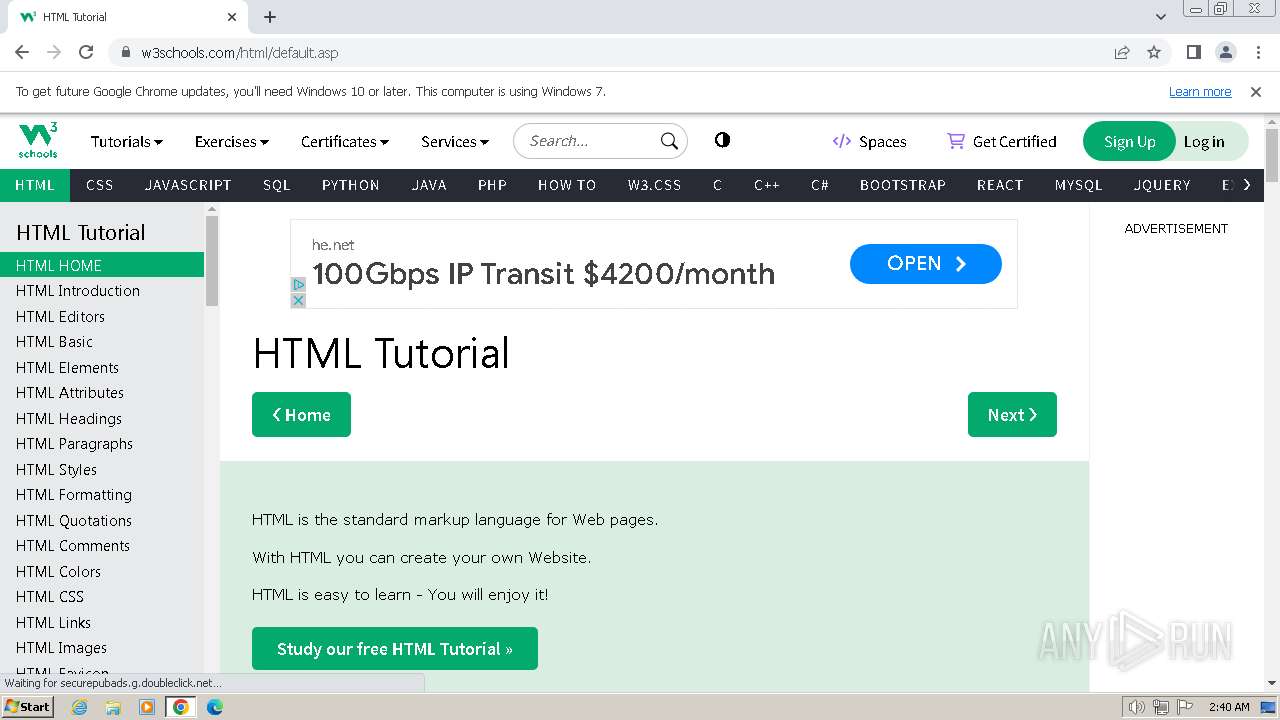Screen dimensions: 1280x720
Task: Click the Sign Up button
Action: pyautogui.click(x=1129, y=141)
